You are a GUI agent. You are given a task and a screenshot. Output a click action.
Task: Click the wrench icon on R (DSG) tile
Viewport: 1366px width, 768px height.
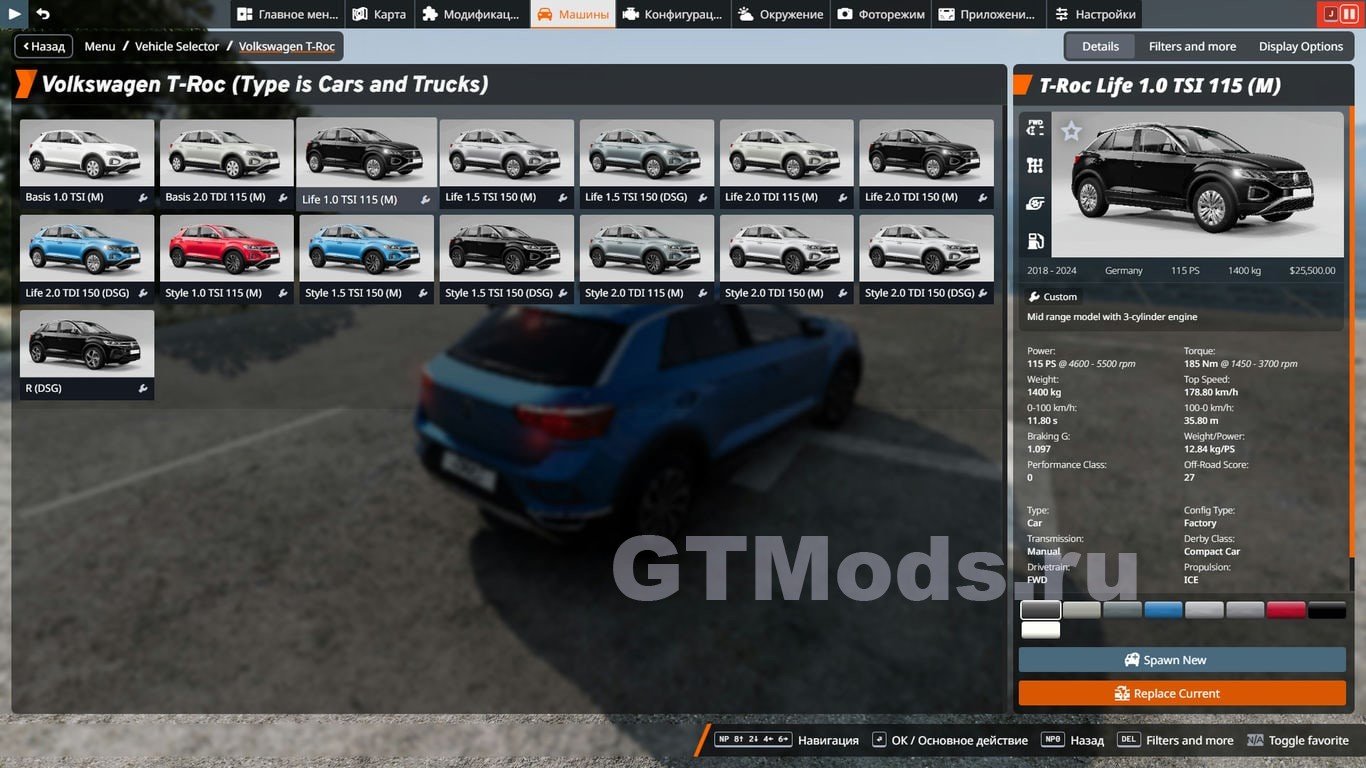coord(143,389)
